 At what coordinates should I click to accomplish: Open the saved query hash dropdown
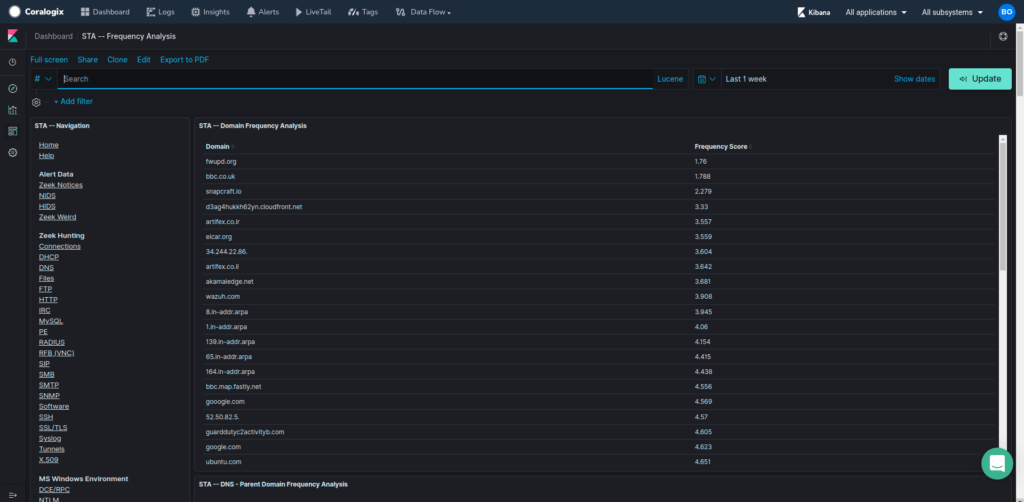43,79
